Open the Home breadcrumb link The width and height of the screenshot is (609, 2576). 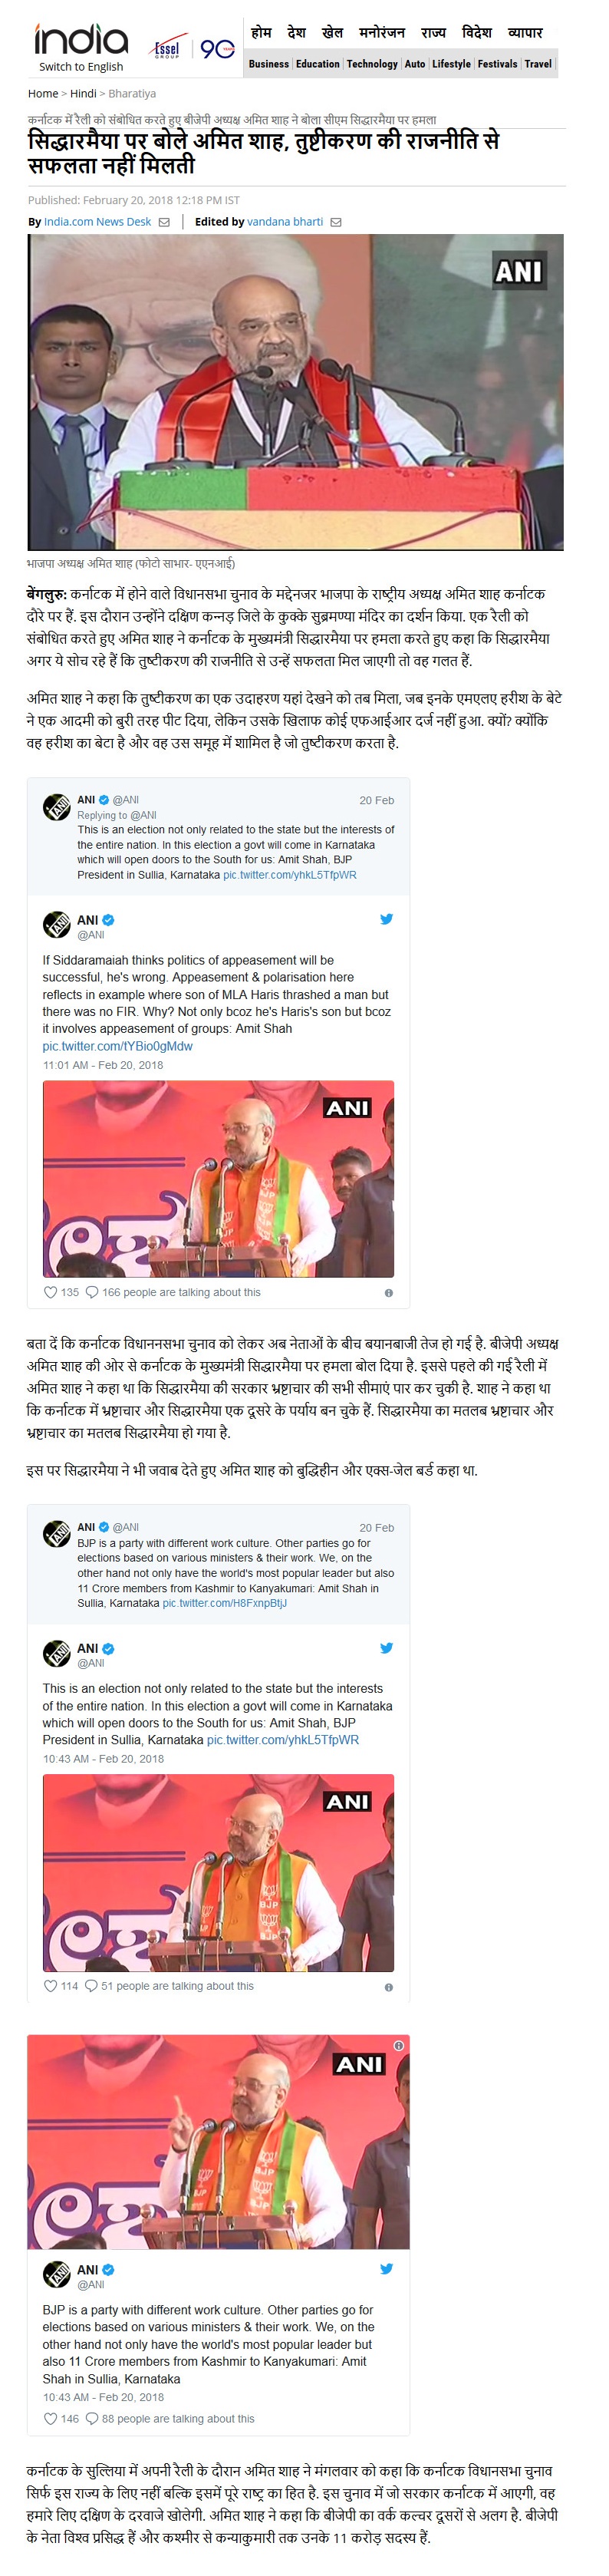43,94
